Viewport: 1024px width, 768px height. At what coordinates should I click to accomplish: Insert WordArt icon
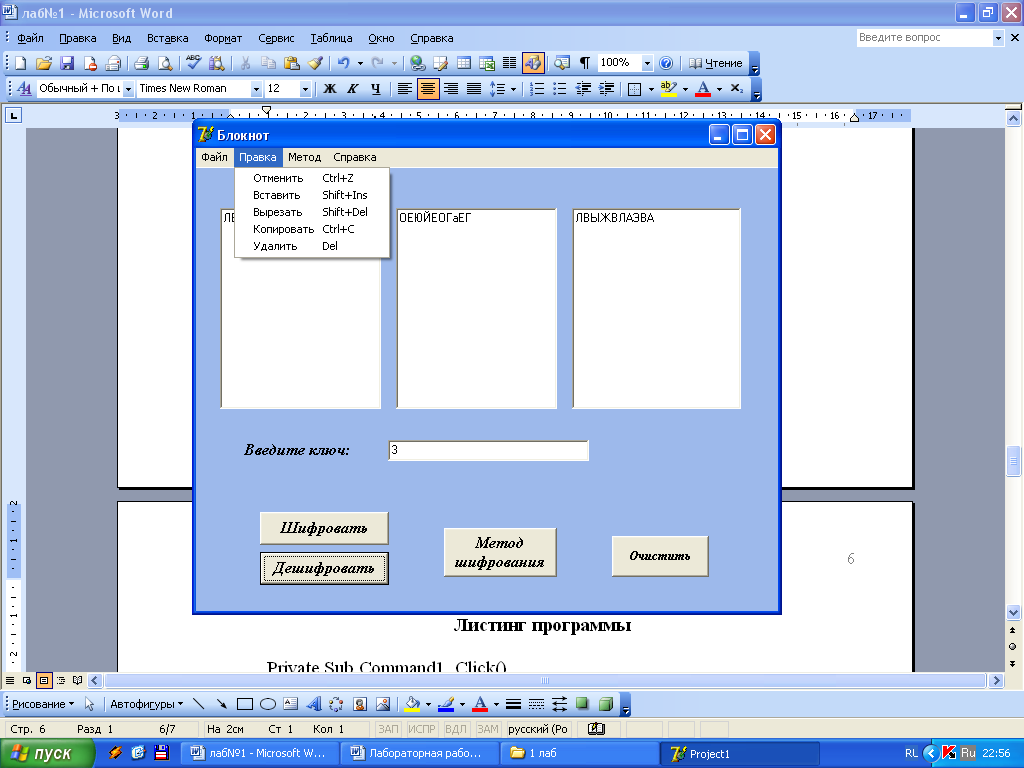tap(314, 704)
